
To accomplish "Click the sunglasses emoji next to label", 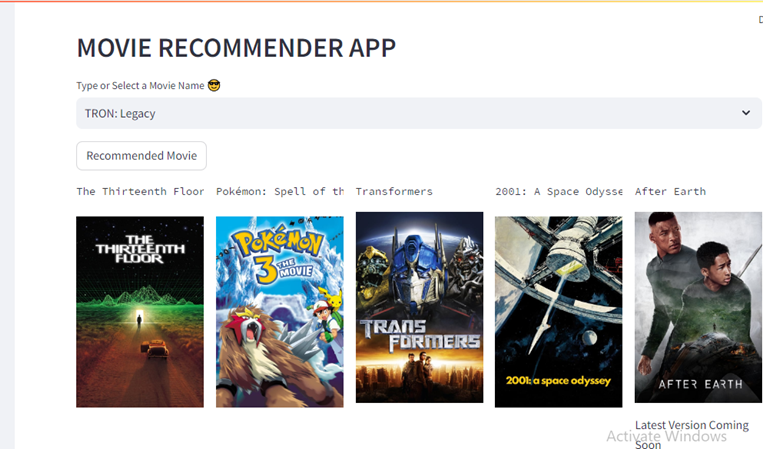I will (x=214, y=86).
